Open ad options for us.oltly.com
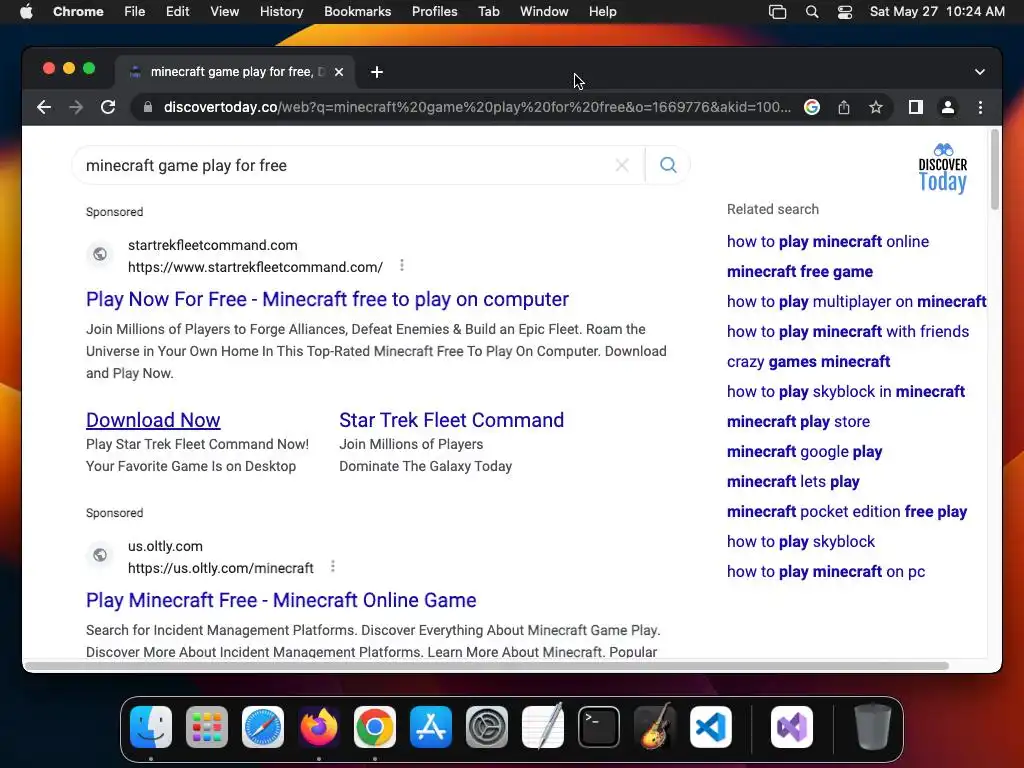This screenshot has height=768, width=1024. [332, 566]
